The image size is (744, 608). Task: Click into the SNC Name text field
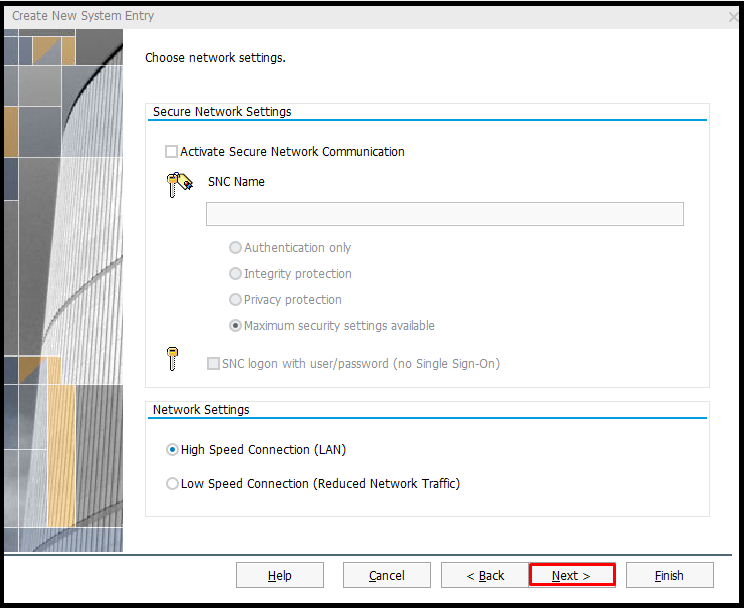click(444, 214)
